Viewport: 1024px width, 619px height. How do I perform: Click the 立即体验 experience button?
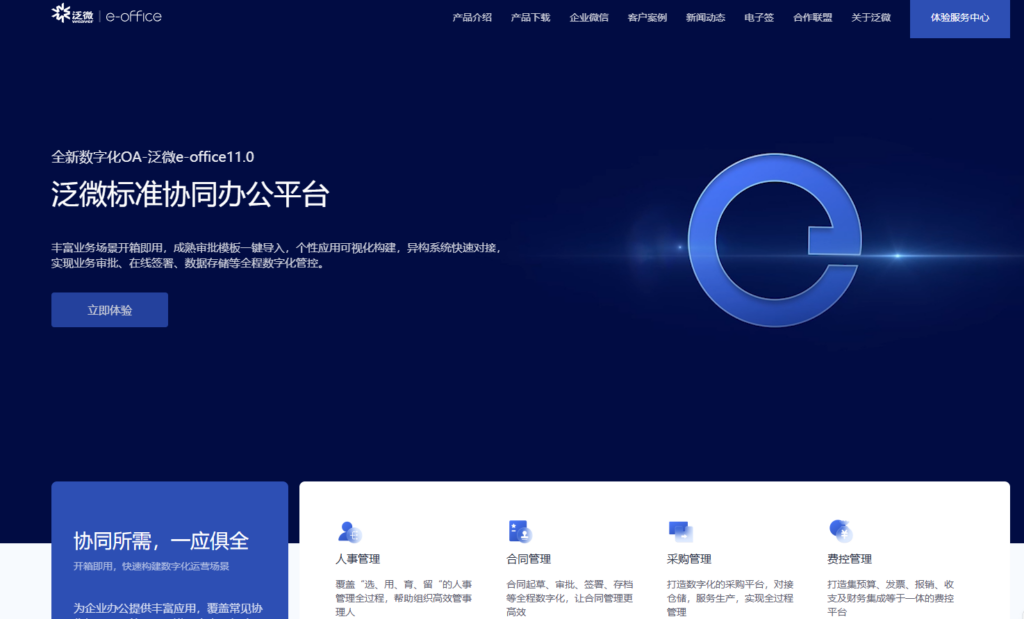coord(109,309)
